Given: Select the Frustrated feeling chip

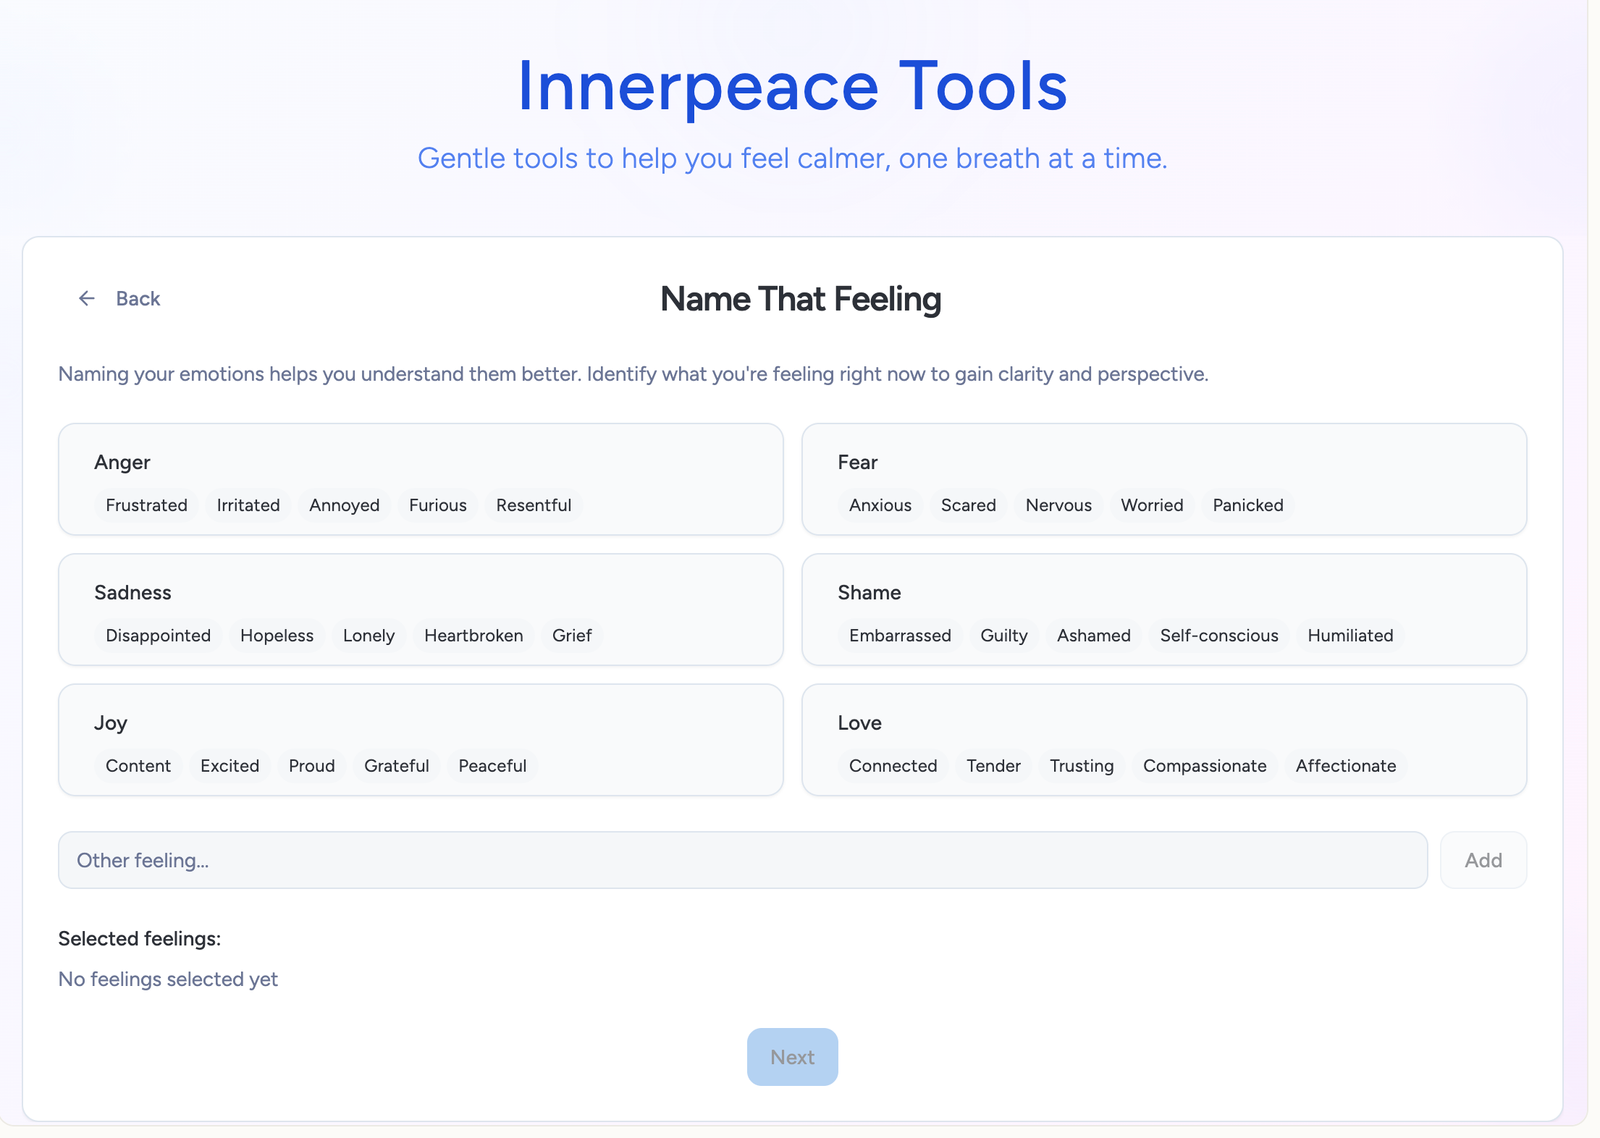Looking at the screenshot, I should [147, 506].
